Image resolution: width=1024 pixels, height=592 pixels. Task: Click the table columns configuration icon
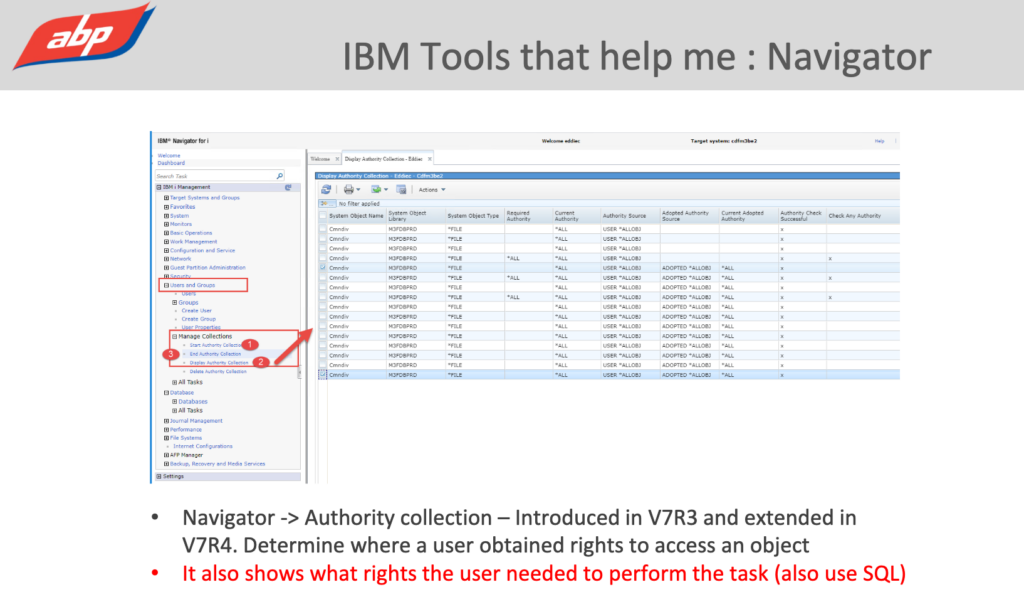pos(402,189)
